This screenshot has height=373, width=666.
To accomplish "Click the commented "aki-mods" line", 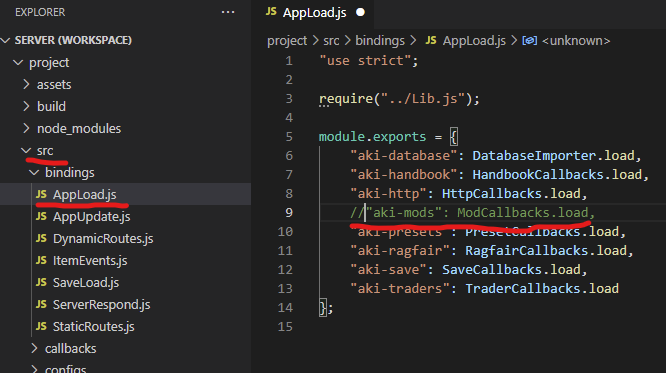I will tap(472, 212).
